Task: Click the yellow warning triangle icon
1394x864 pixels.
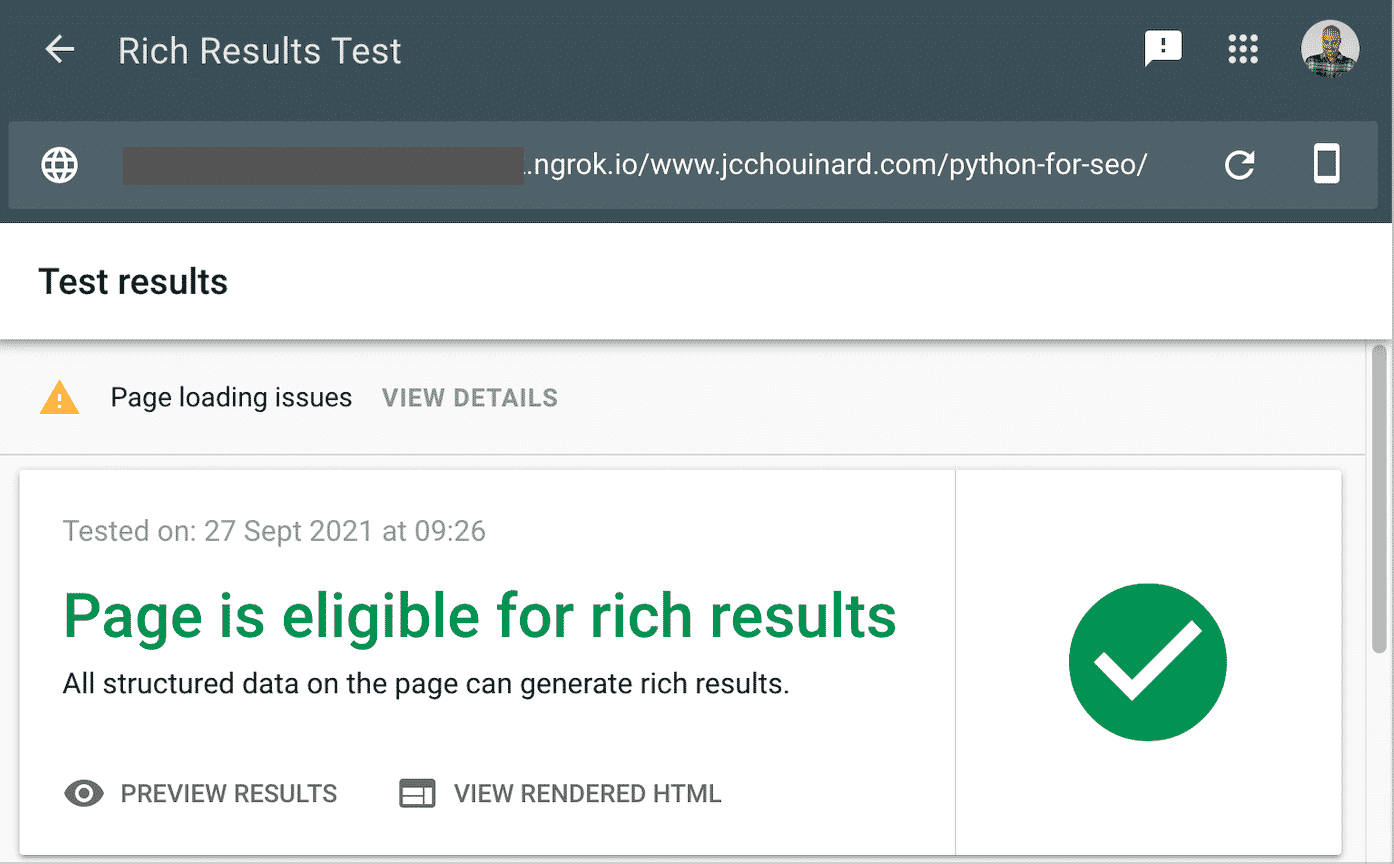Action: click(x=60, y=398)
